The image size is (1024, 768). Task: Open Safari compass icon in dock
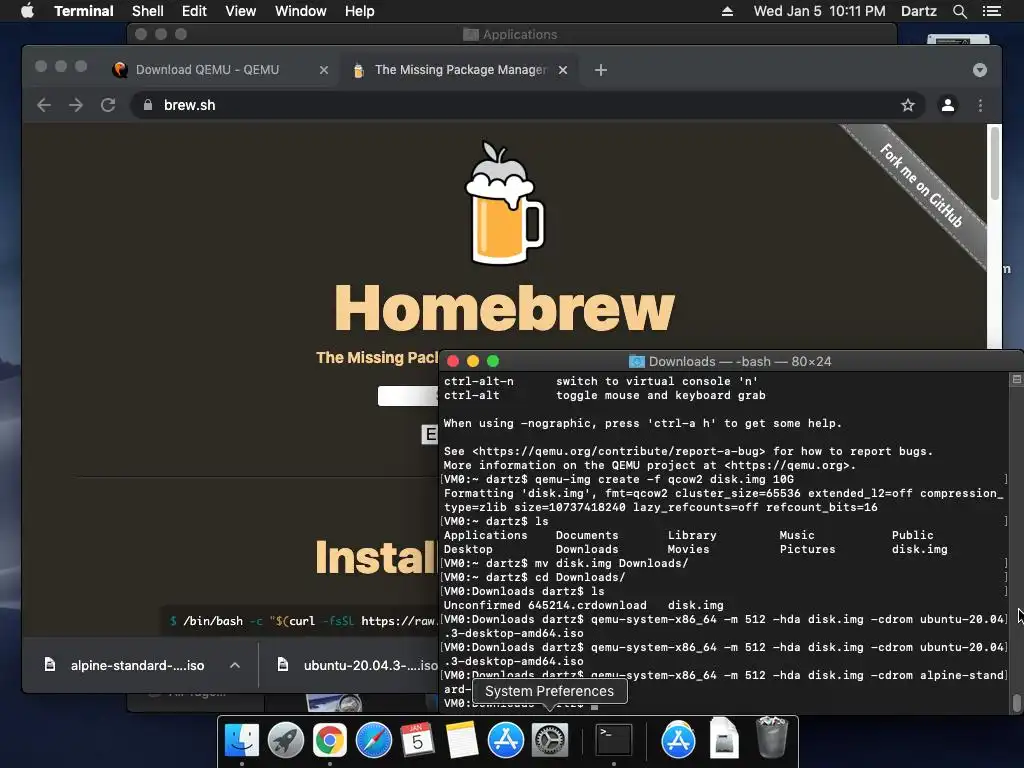pos(374,740)
